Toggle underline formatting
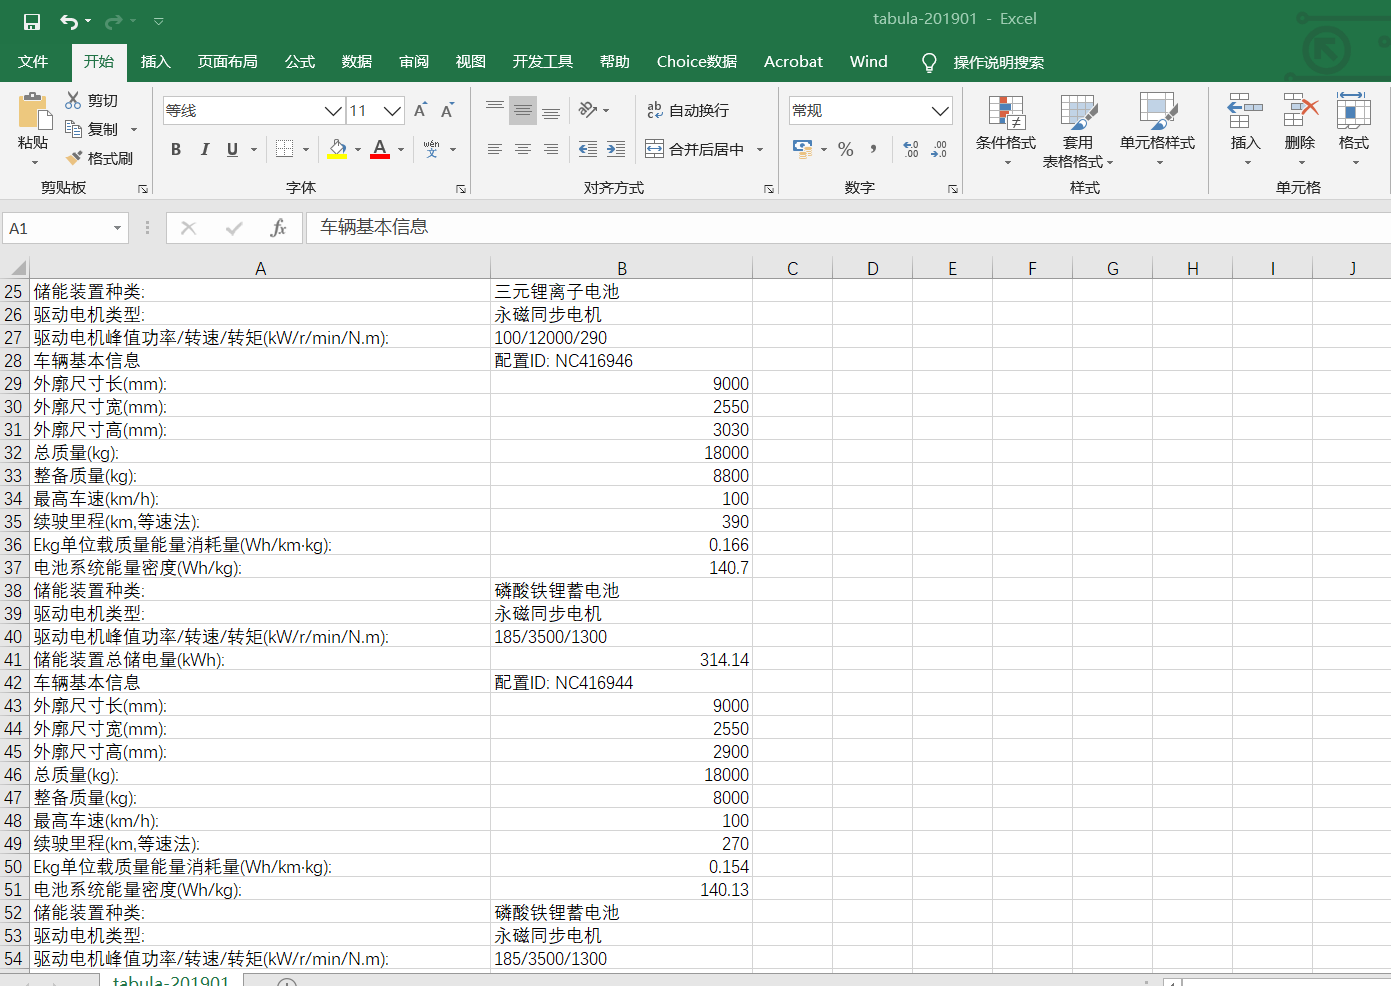The width and height of the screenshot is (1391, 986). click(232, 149)
